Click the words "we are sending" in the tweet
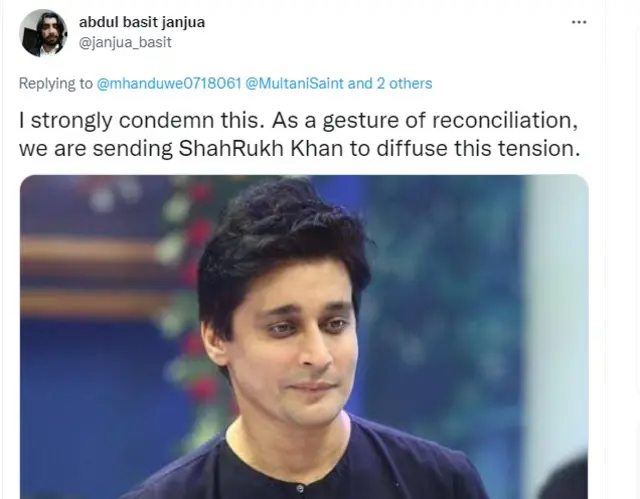Image resolution: width=640 pixels, height=499 pixels. coord(96,149)
